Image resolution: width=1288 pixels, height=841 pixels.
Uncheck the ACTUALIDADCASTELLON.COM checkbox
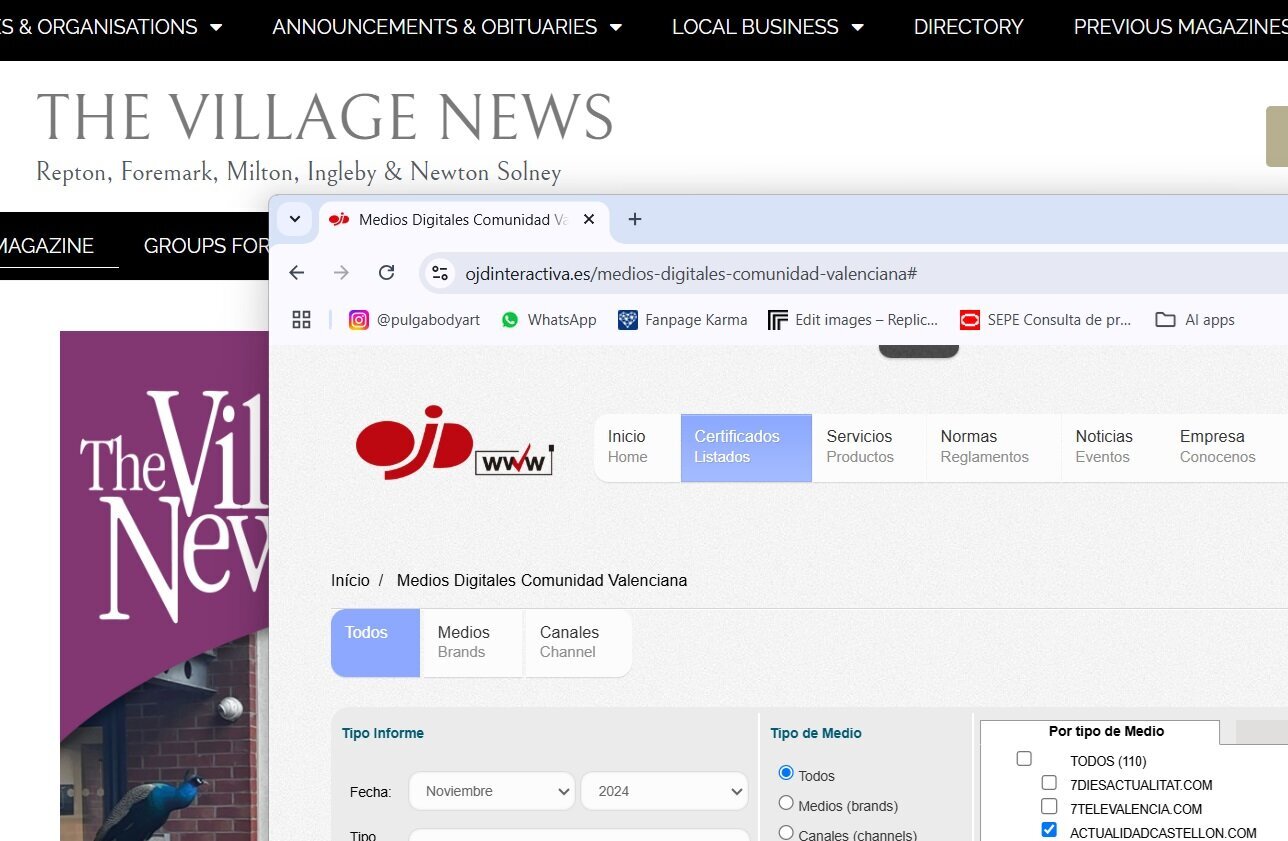pos(1049,830)
